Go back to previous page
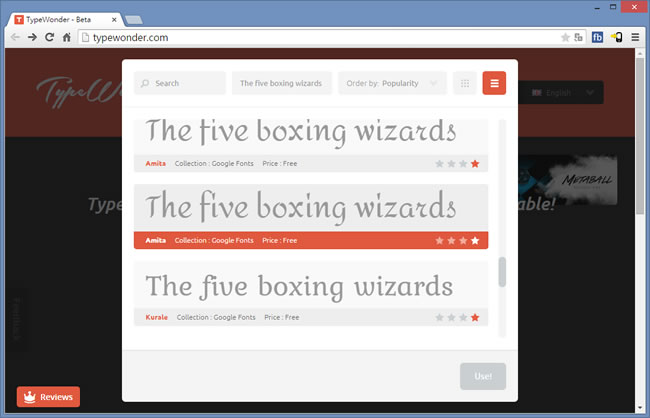 click(14, 37)
